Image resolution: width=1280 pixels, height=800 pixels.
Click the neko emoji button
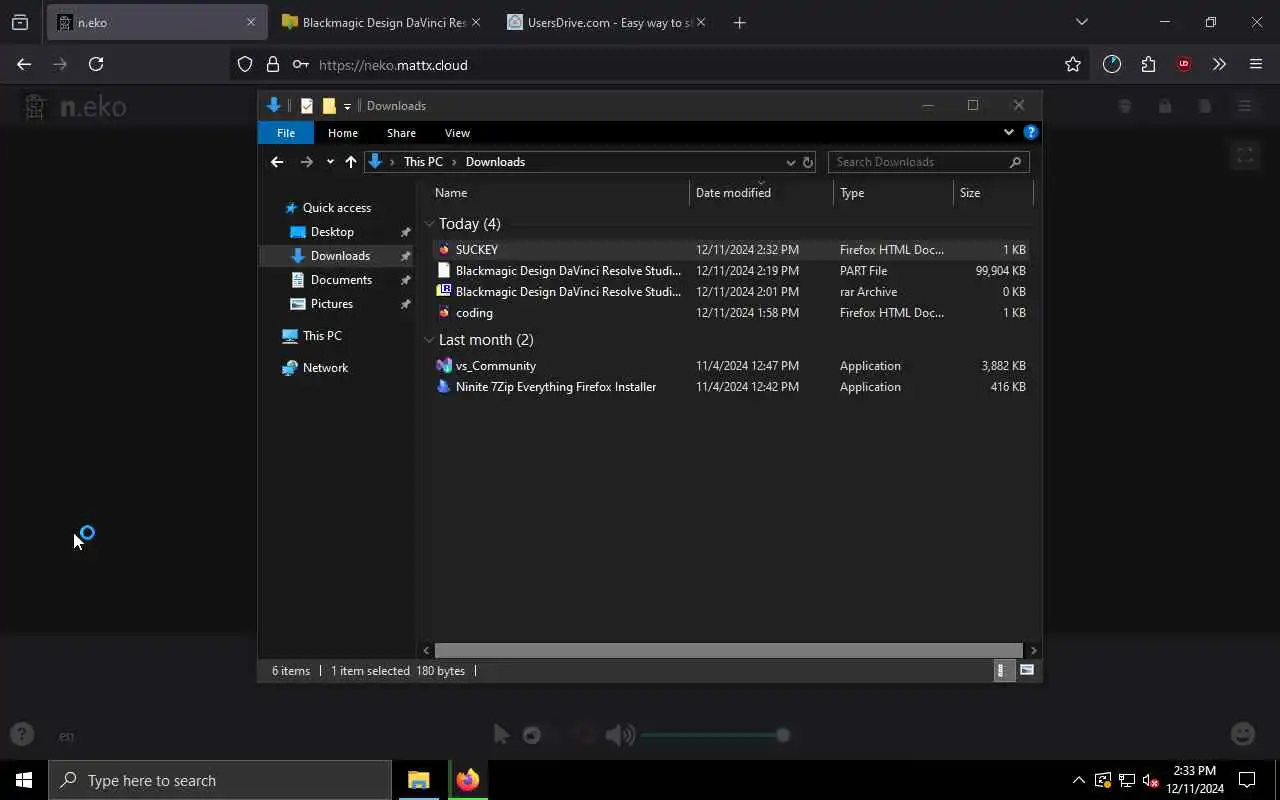pyautogui.click(x=1243, y=734)
